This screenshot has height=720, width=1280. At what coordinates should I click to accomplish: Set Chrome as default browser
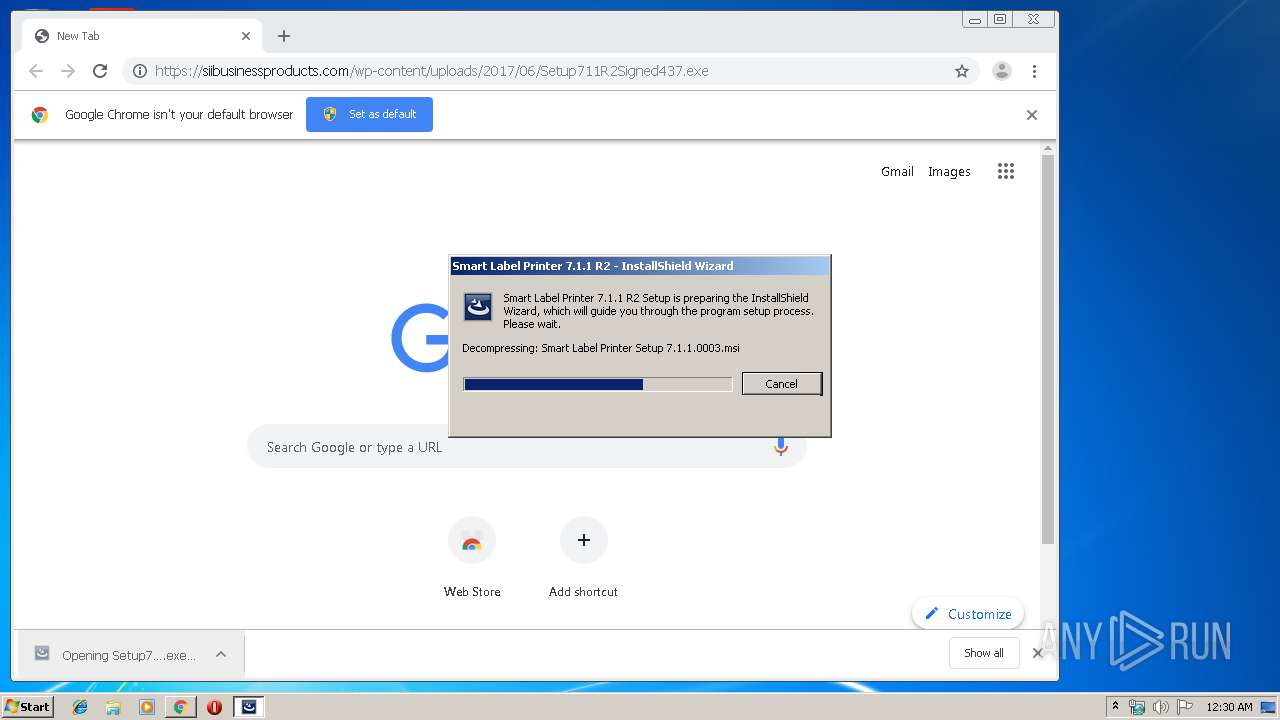[369, 114]
